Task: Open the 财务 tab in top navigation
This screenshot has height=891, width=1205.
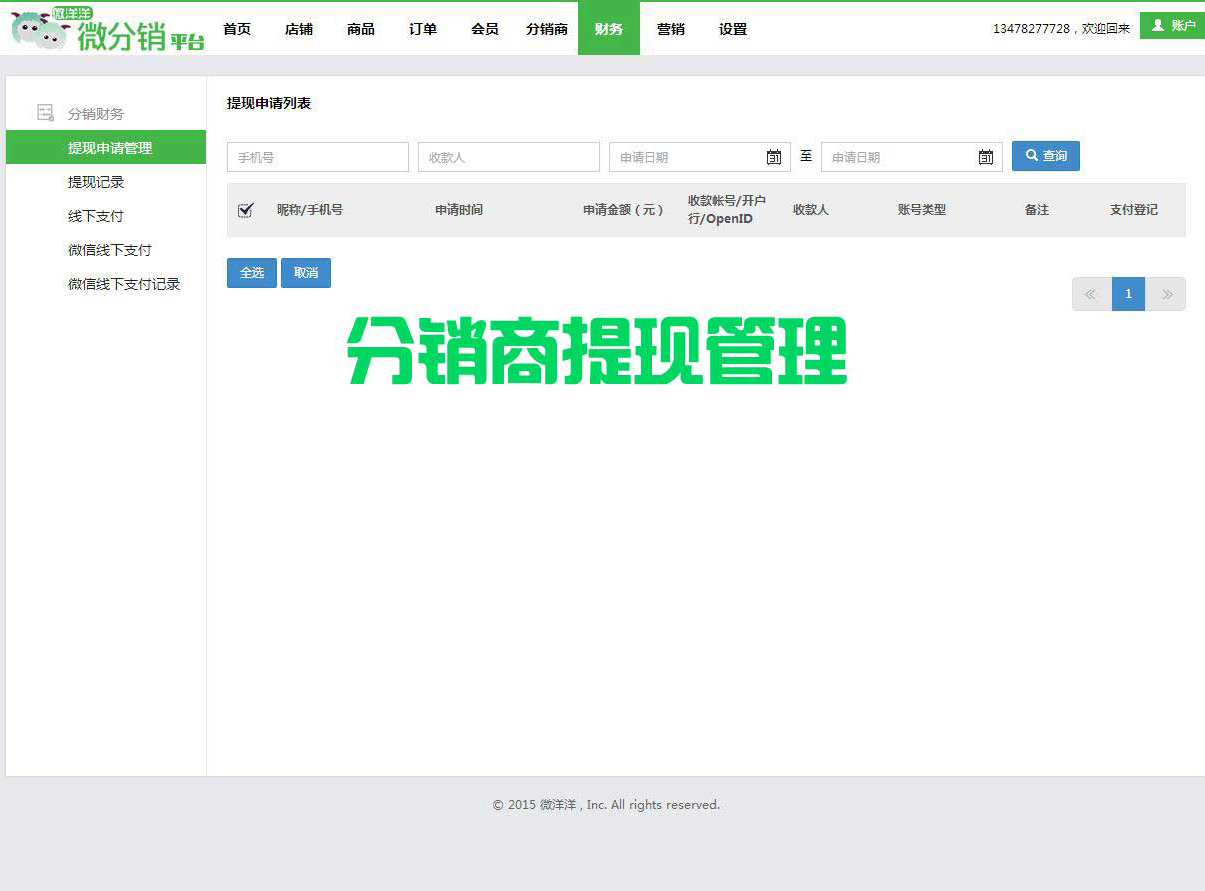Action: 608,29
